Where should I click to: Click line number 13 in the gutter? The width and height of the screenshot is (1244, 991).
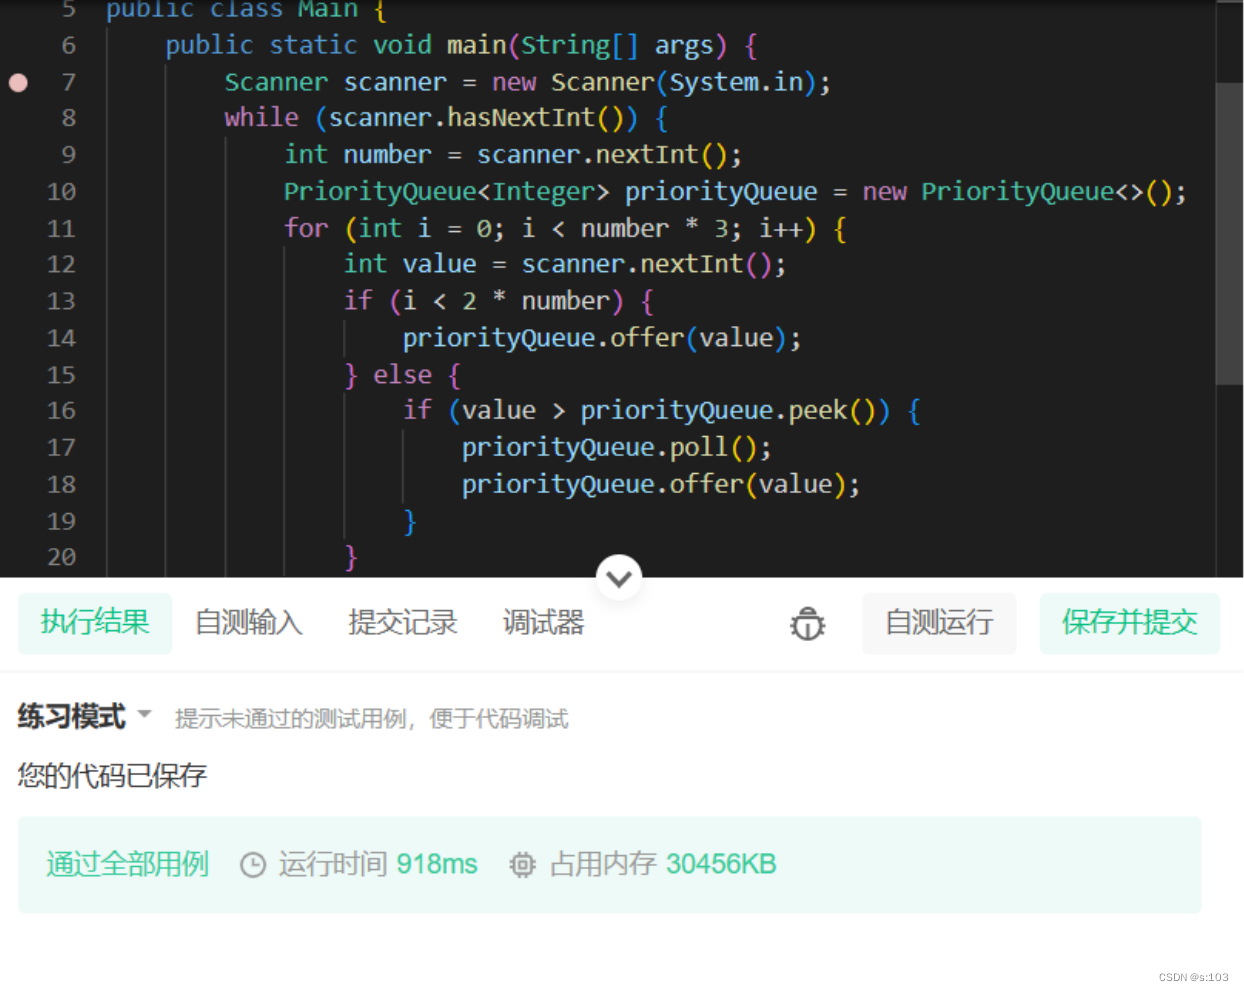pos(61,301)
